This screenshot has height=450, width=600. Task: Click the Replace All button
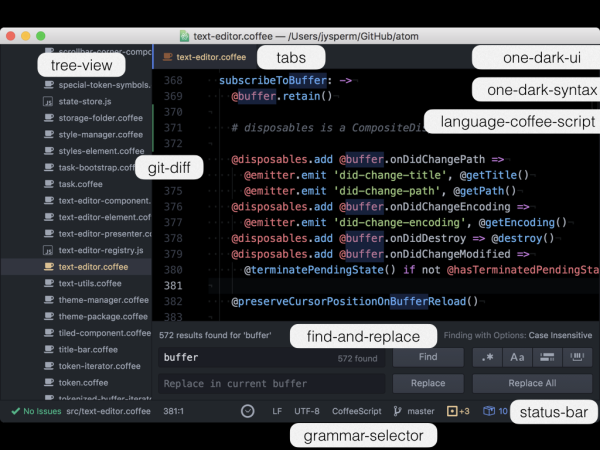[532, 383]
